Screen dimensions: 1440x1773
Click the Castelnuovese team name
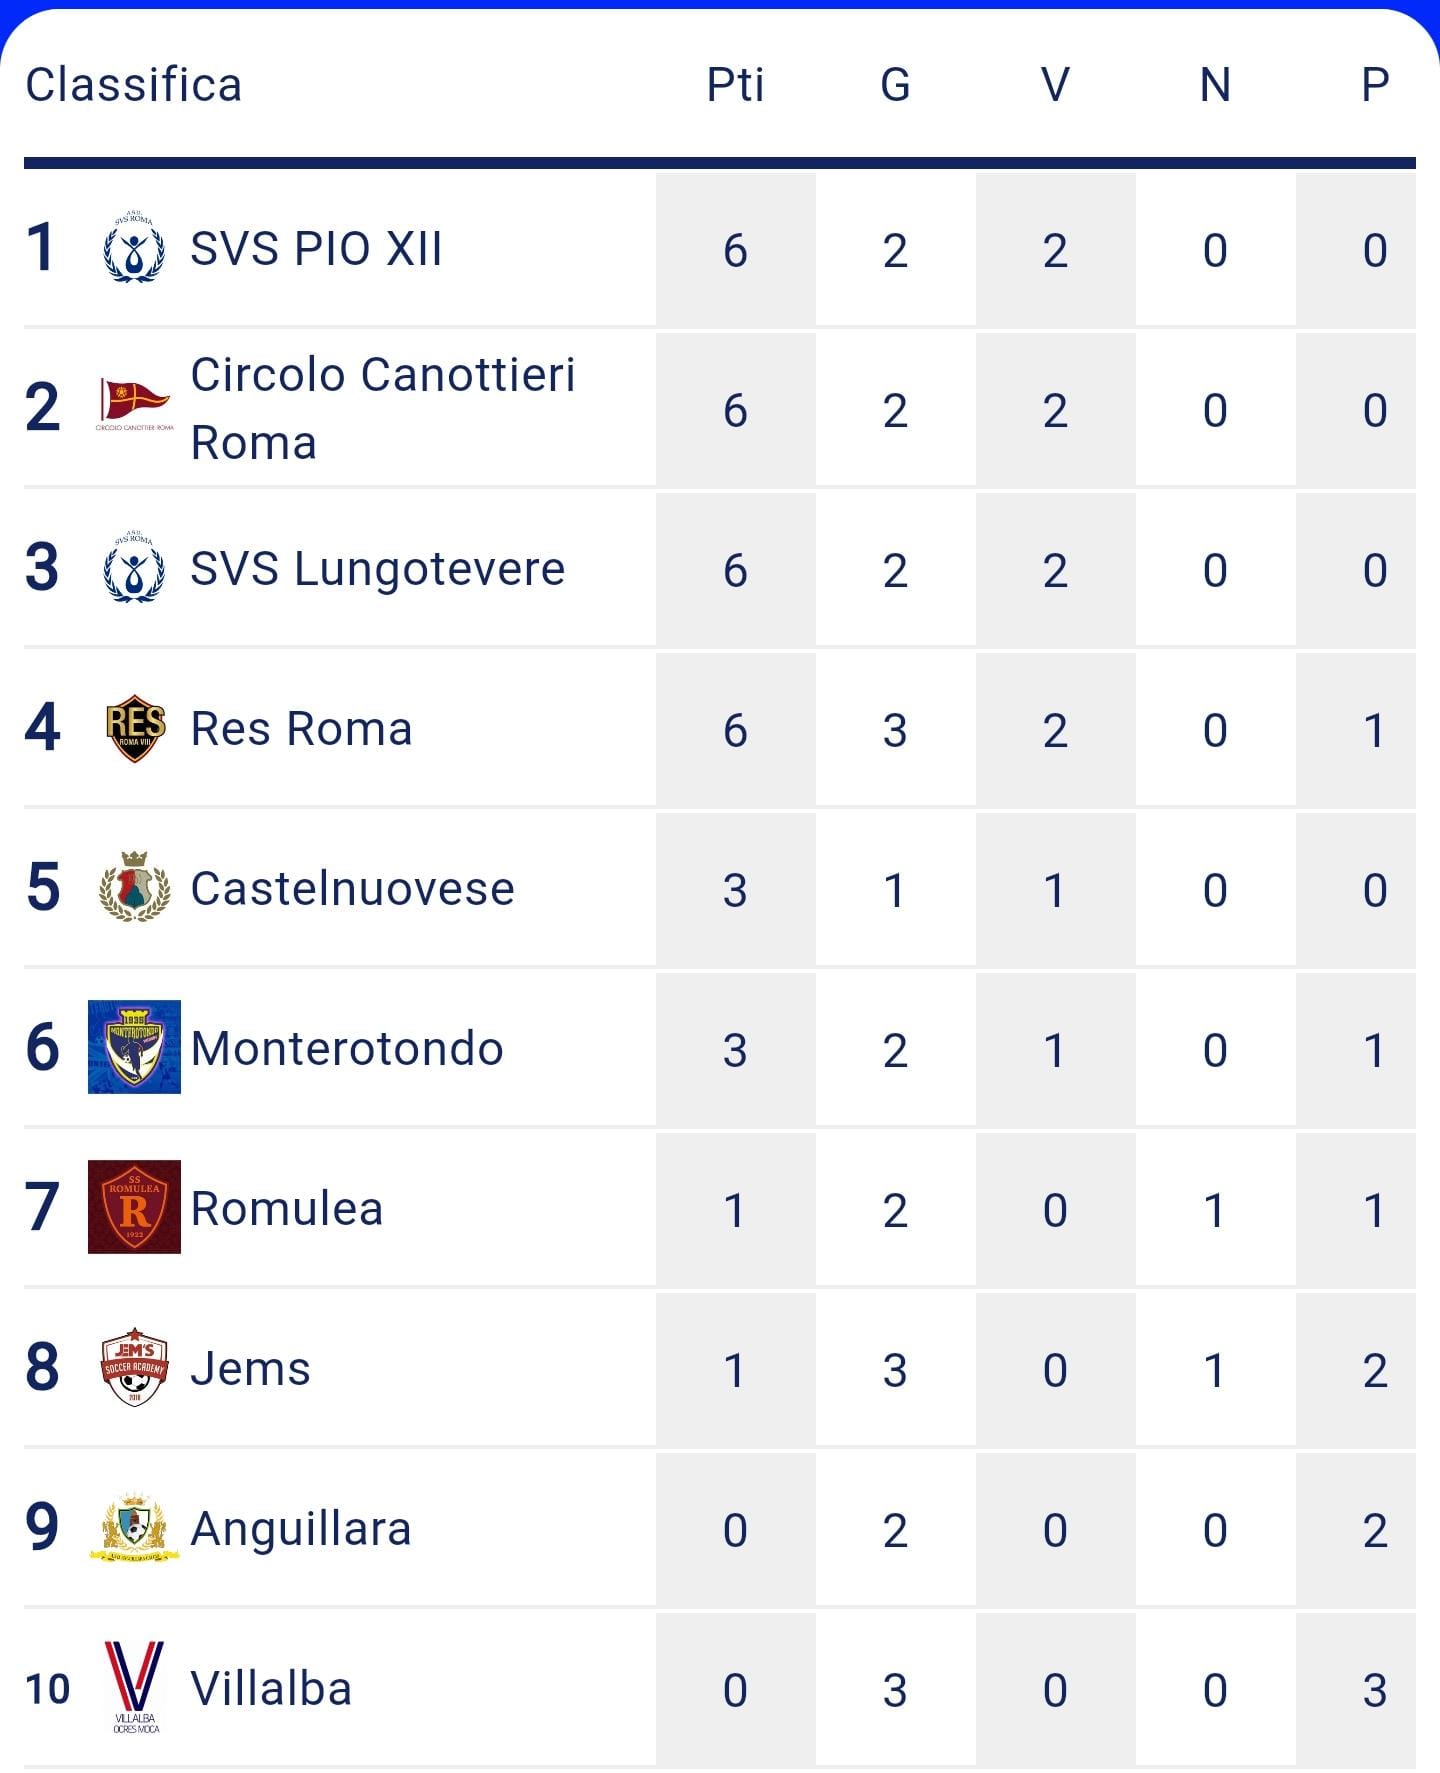(x=352, y=889)
